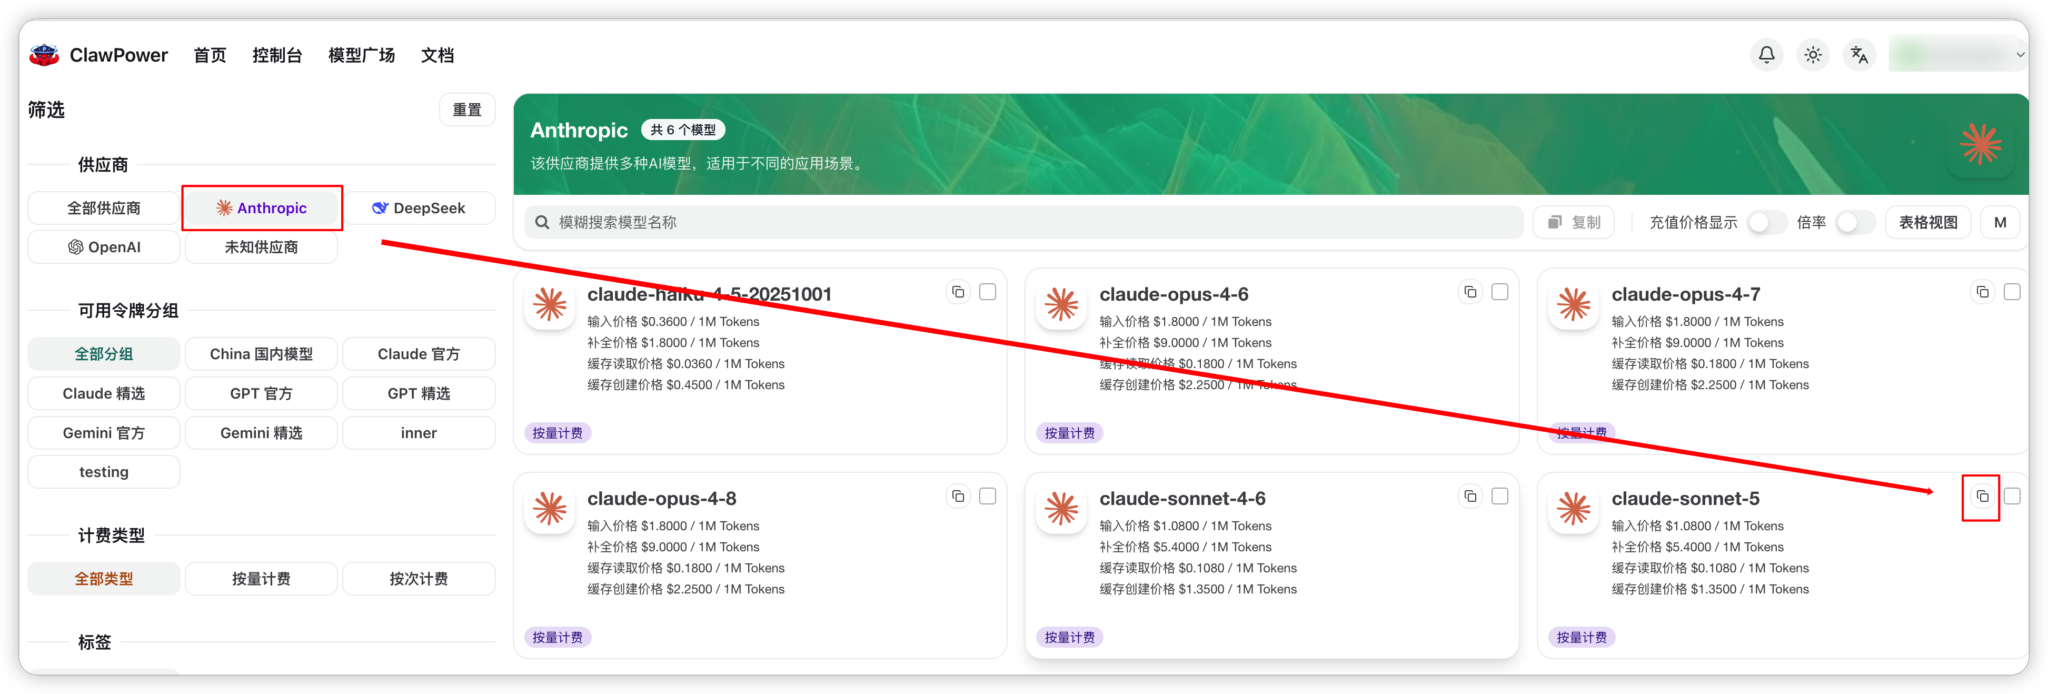Select the inner group
The width and height of the screenshot is (2048, 694).
(x=419, y=433)
